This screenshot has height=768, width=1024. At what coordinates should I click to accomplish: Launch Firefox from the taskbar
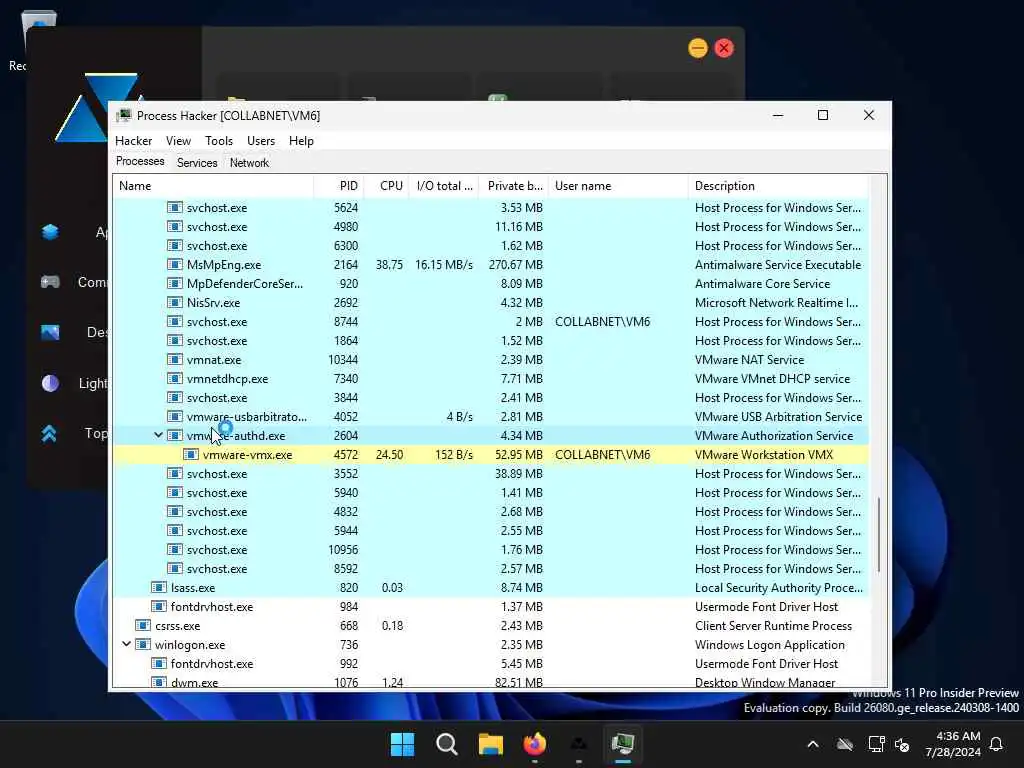pos(534,744)
